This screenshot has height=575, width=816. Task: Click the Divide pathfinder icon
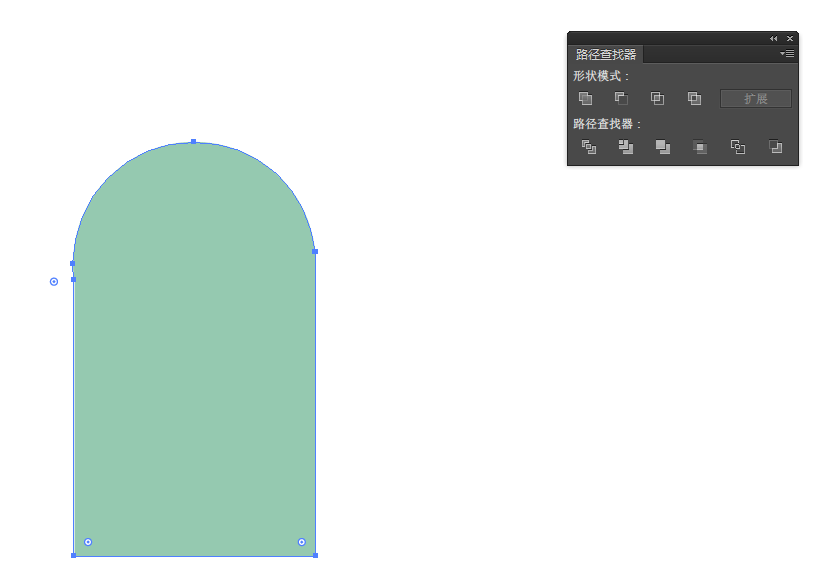[589, 147]
